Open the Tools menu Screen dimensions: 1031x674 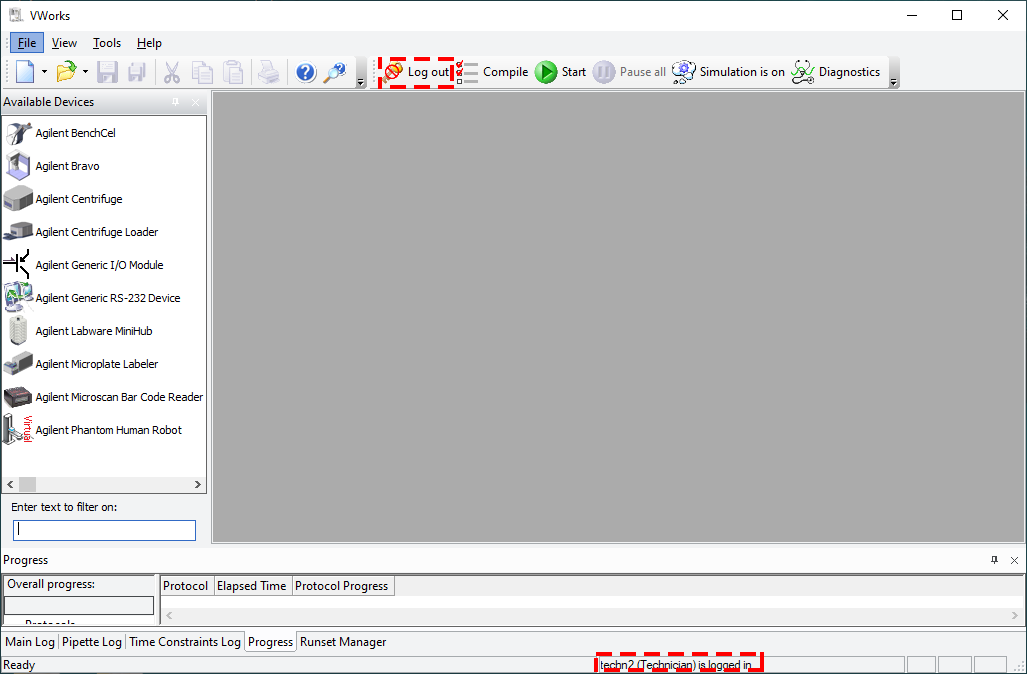107,43
